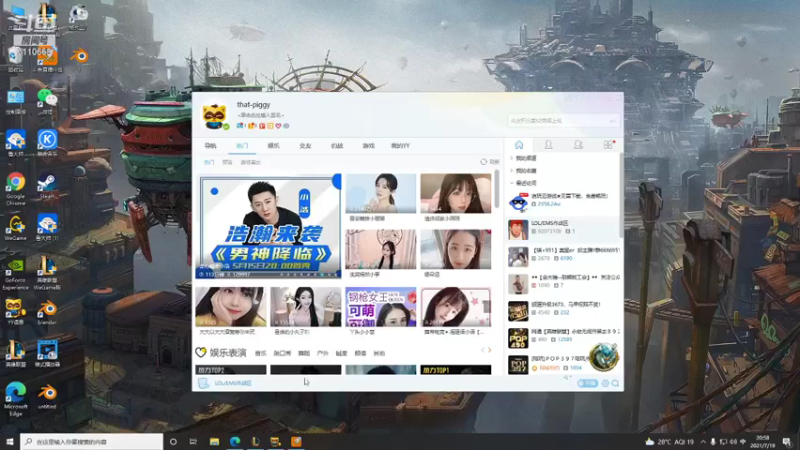Select the third sub-filter under hot tab

point(251,162)
